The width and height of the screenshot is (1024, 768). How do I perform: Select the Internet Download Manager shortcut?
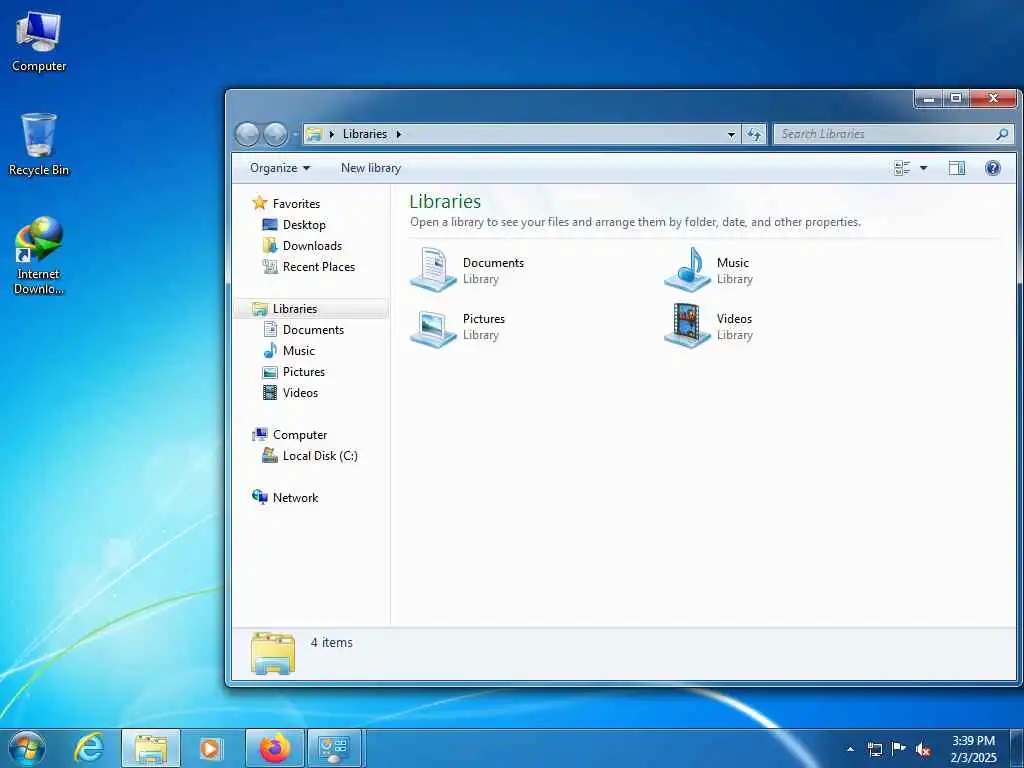pyautogui.click(x=39, y=256)
